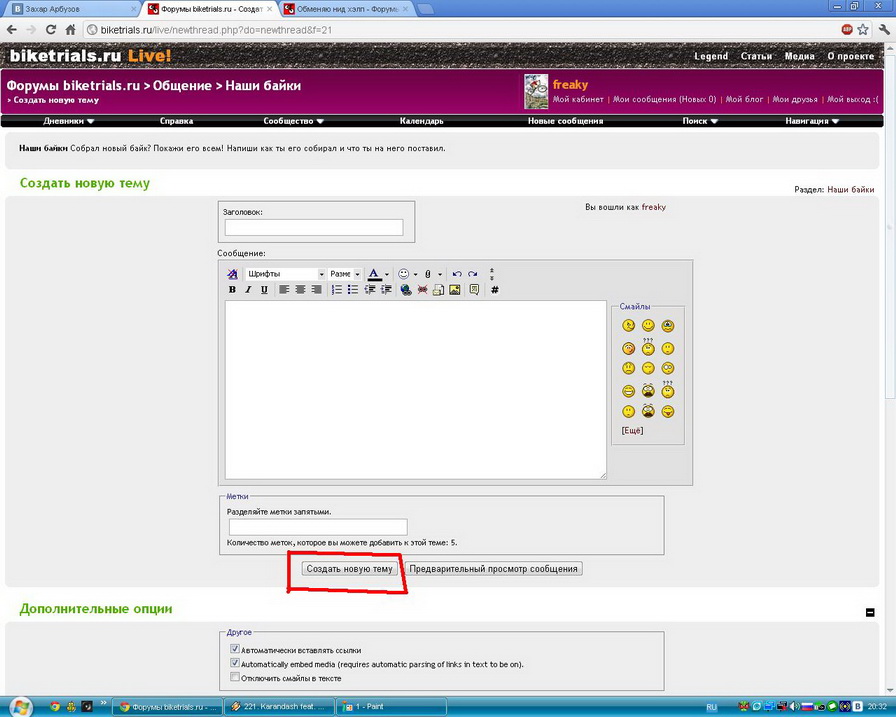896x717 pixels.
Task: Apply underline formatting in the editor
Action: coord(264,290)
